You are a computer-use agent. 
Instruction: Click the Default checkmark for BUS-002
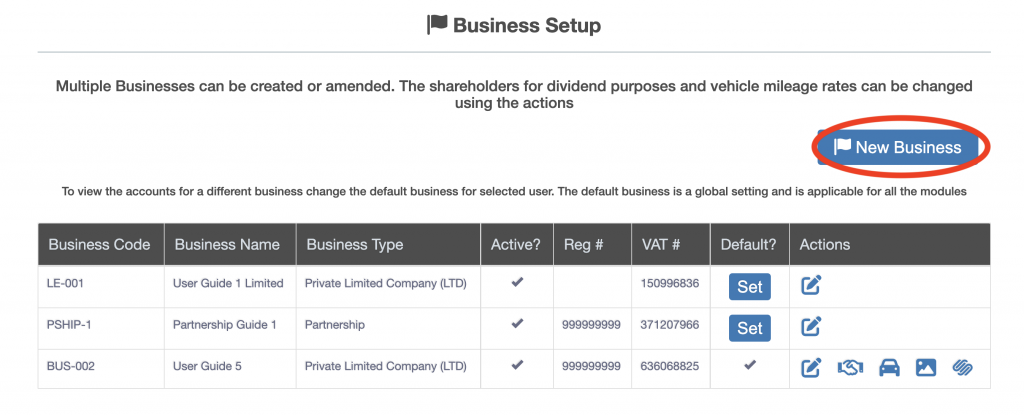pyautogui.click(x=749, y=365)
